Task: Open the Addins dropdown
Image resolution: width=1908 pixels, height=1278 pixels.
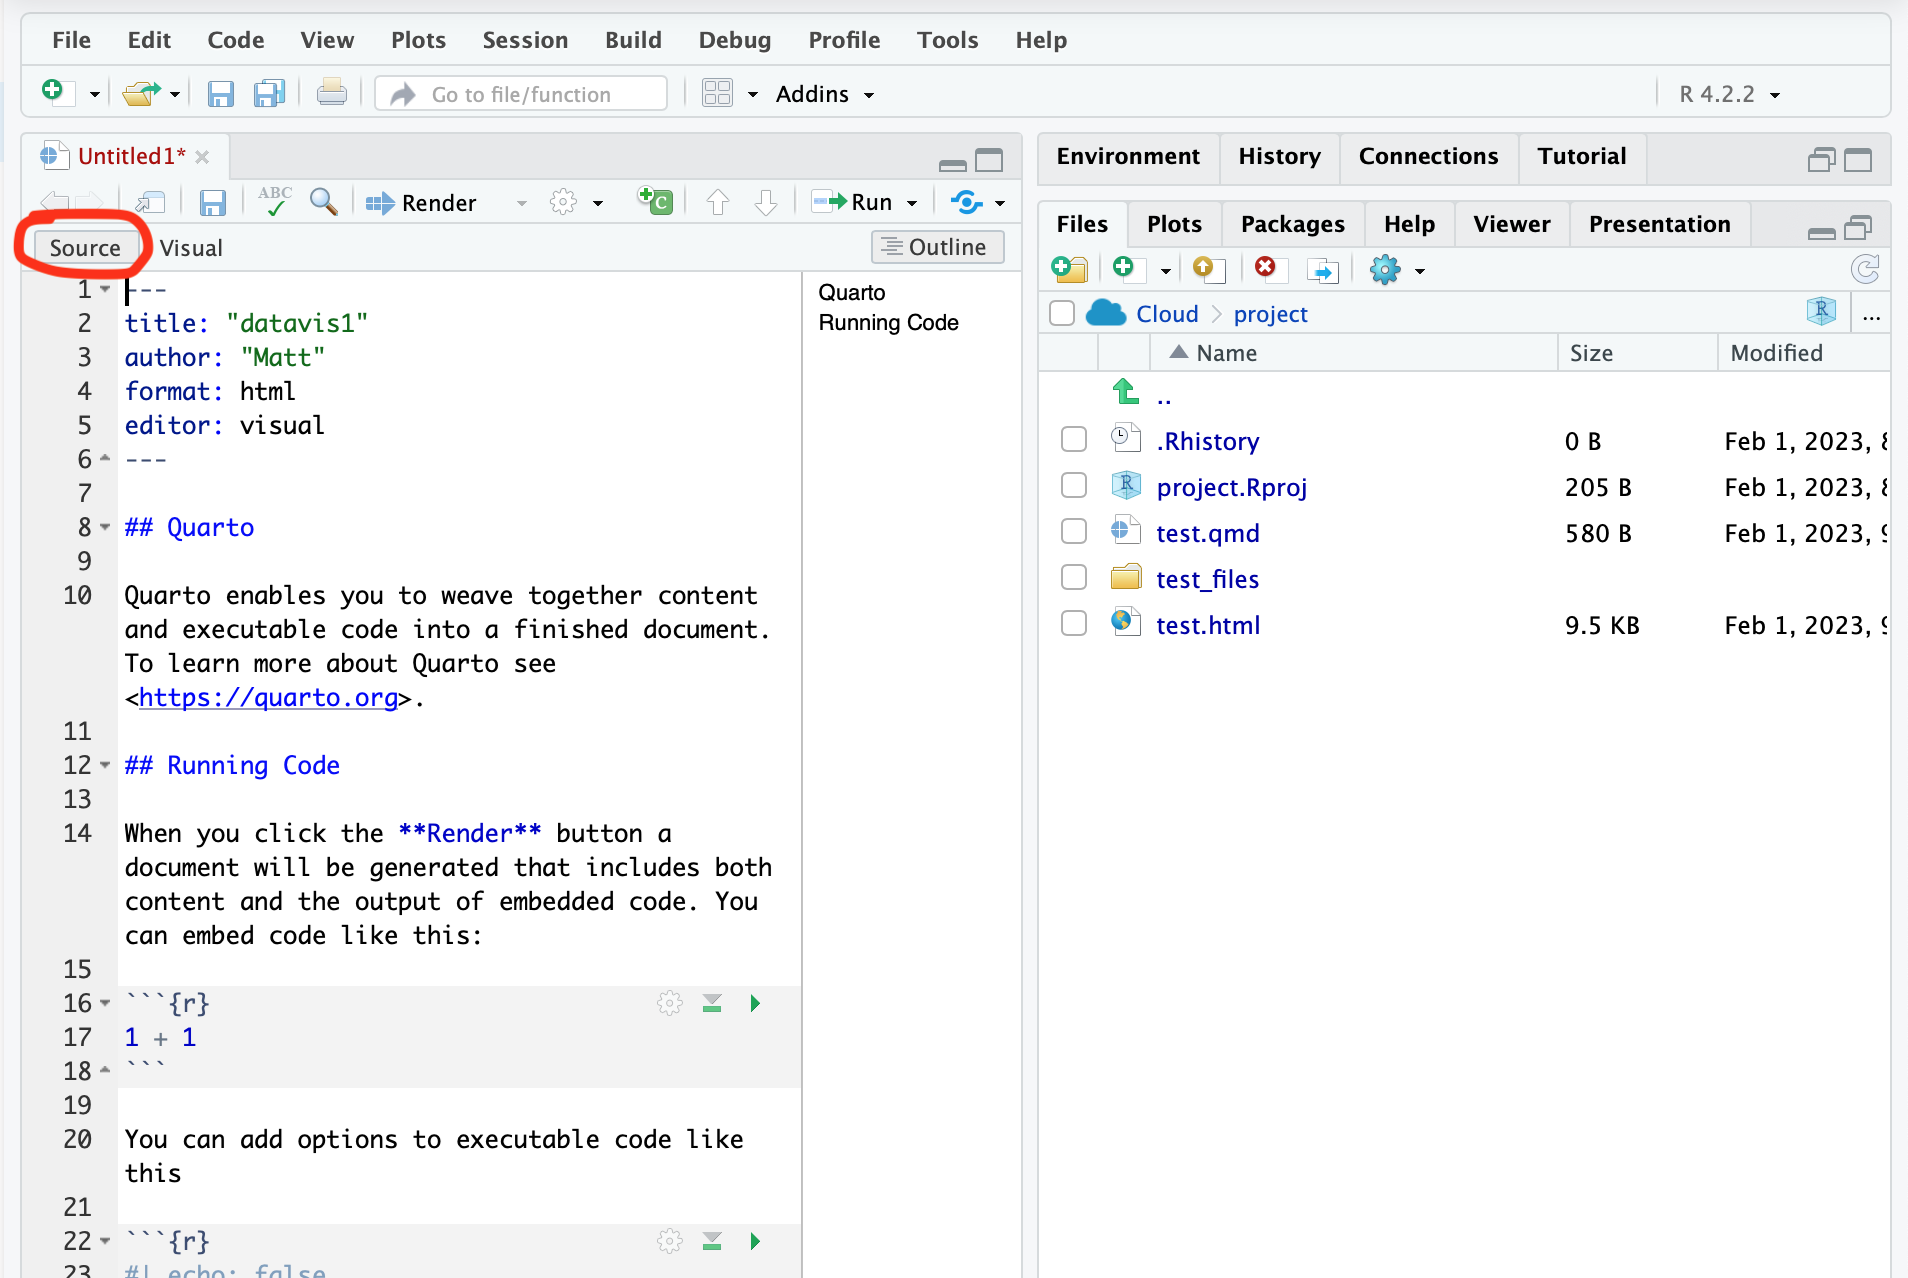Action: [x=825, y=94]
